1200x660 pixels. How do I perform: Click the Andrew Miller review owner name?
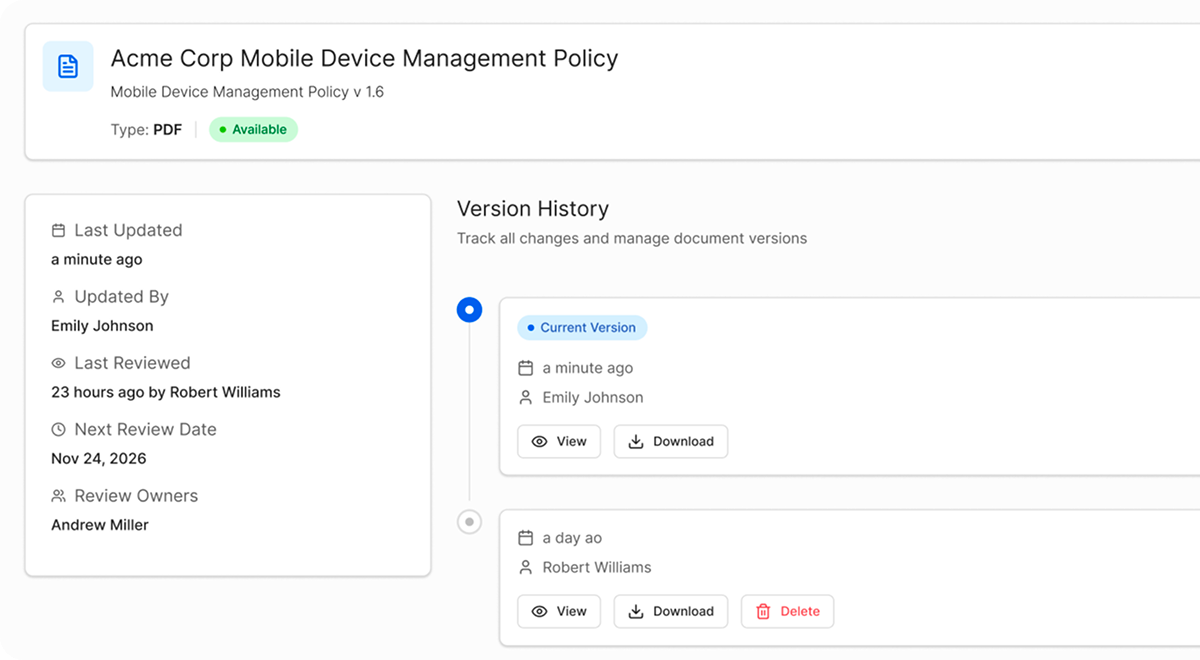(x=100, y=525)
